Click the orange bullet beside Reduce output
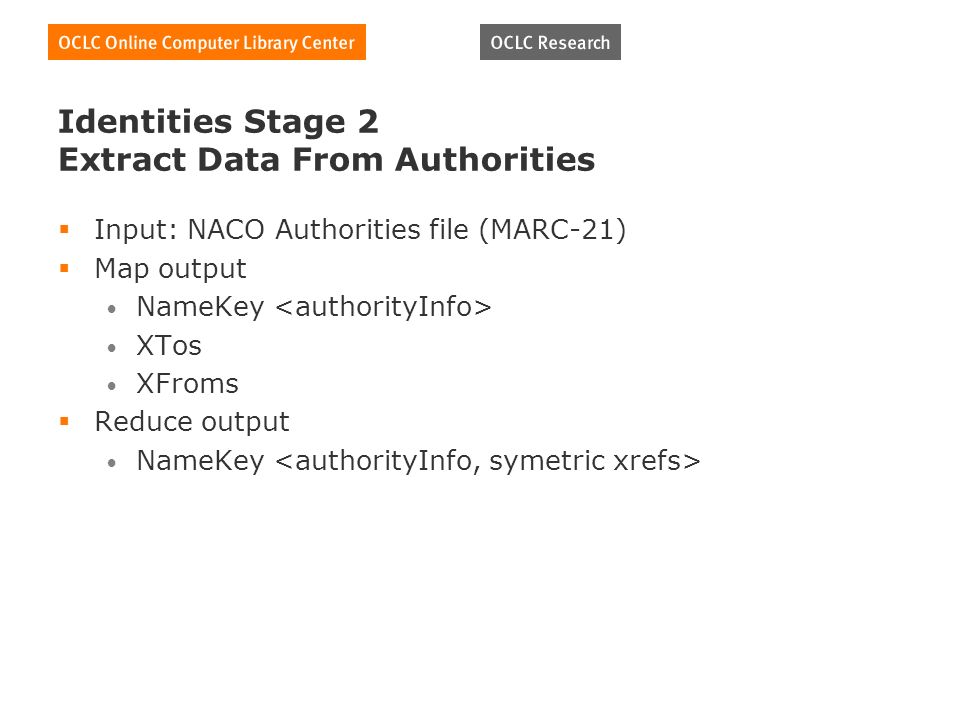960x720 pixels. (65, 421)
